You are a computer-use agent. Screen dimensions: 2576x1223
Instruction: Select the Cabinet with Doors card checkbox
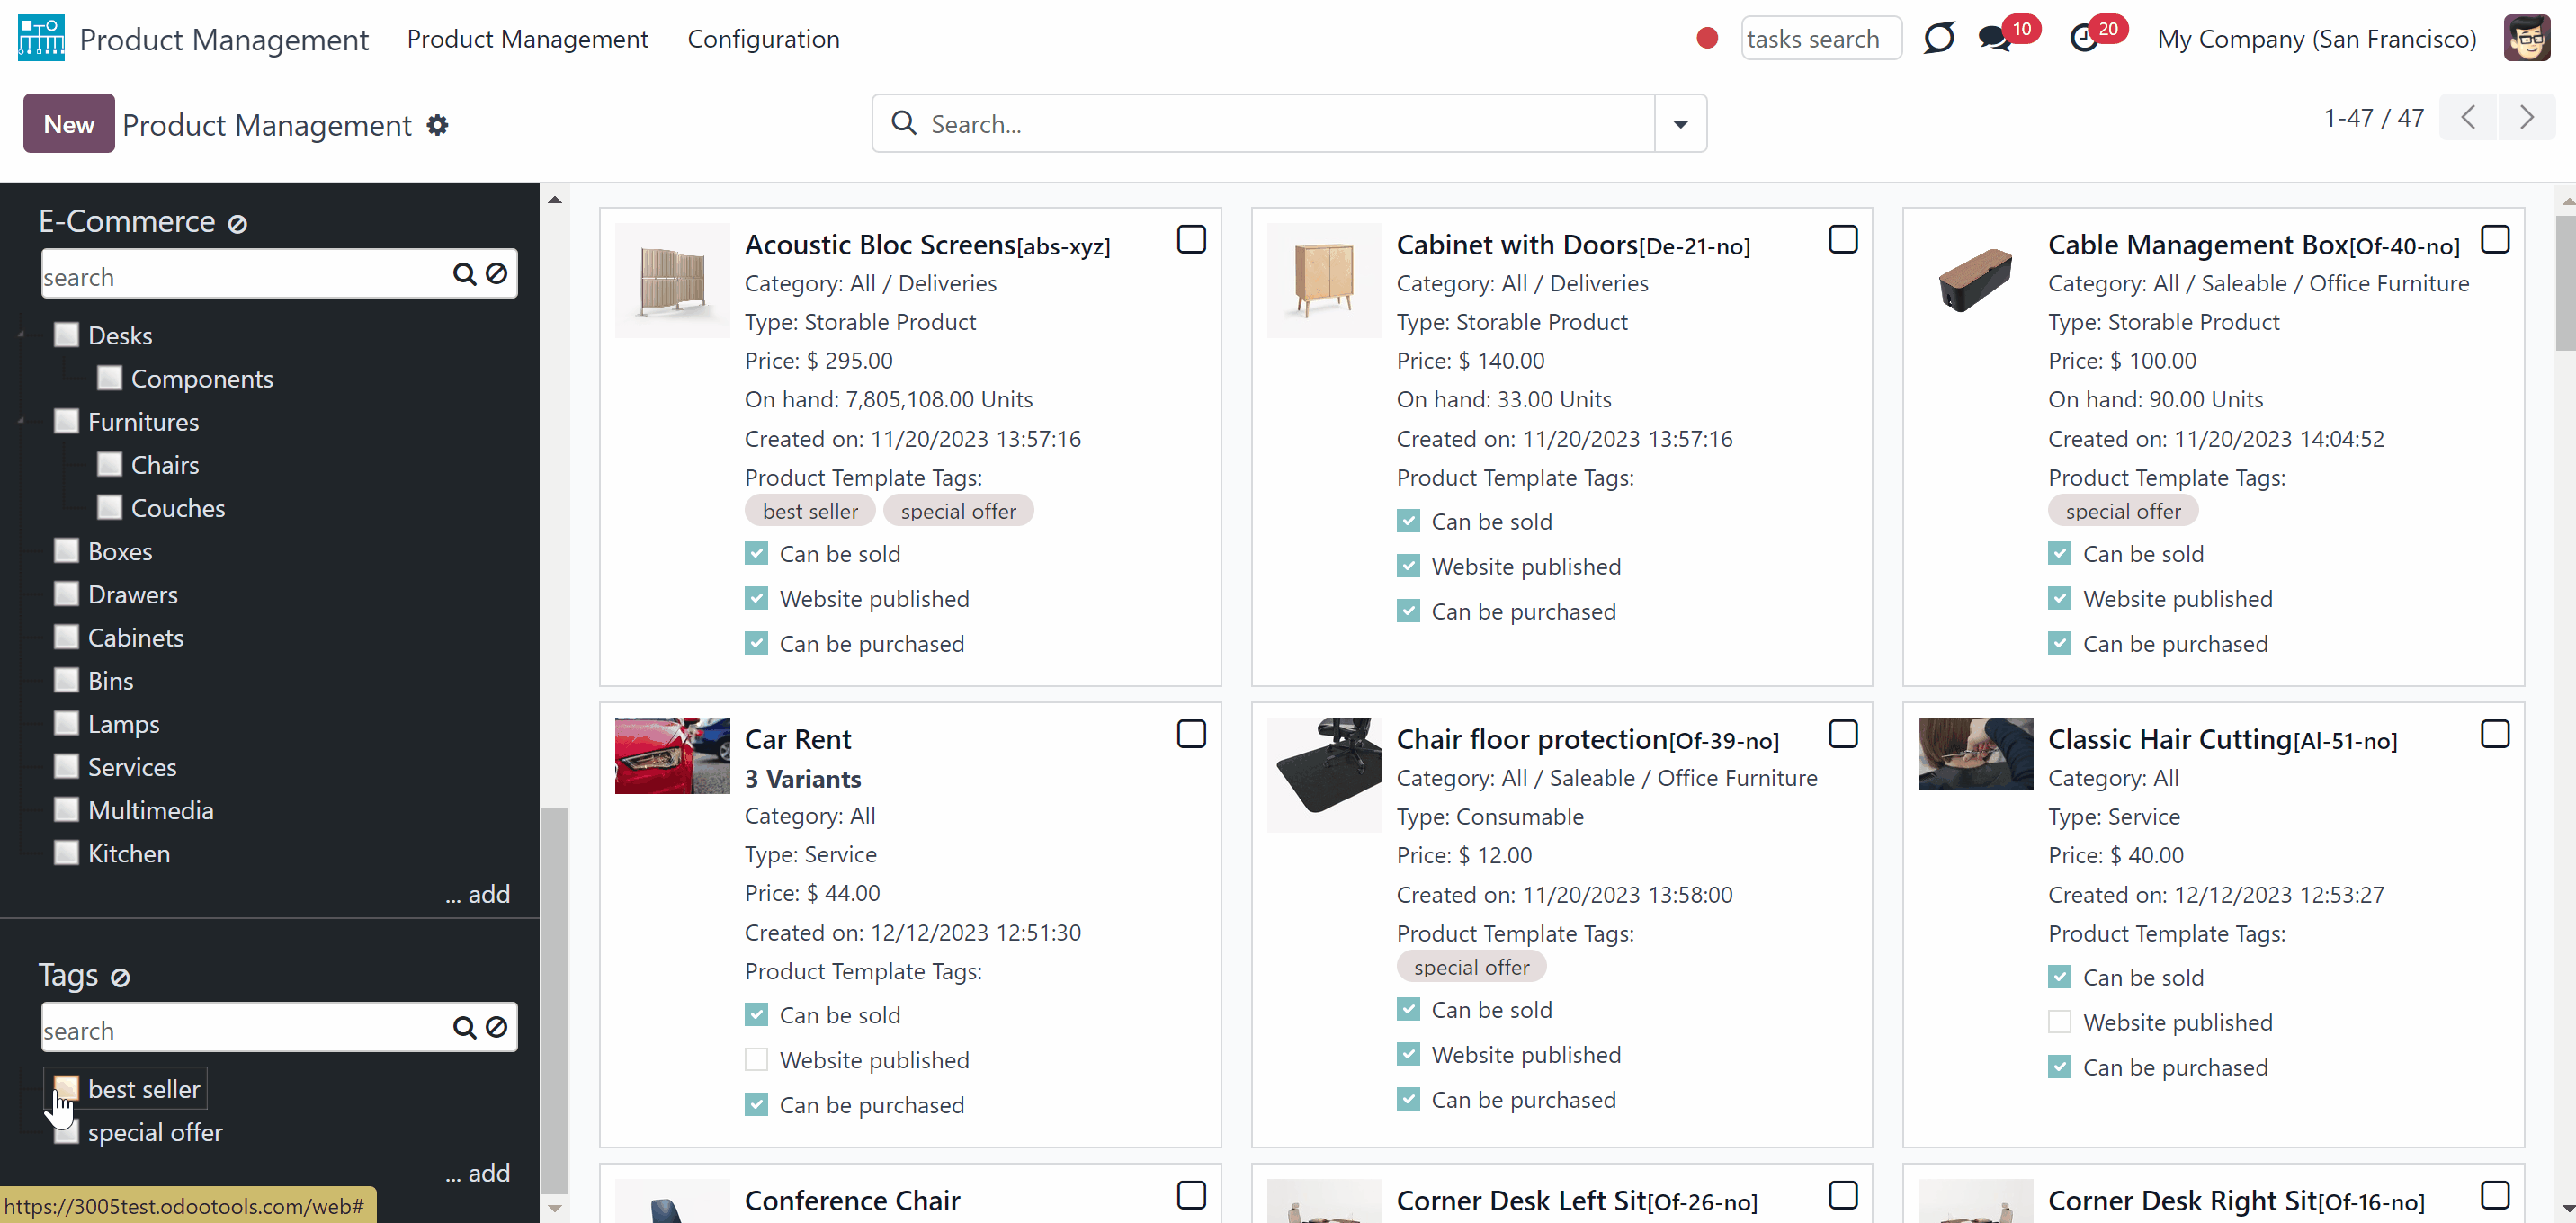pyautogui.click(x=1843, y=240)
